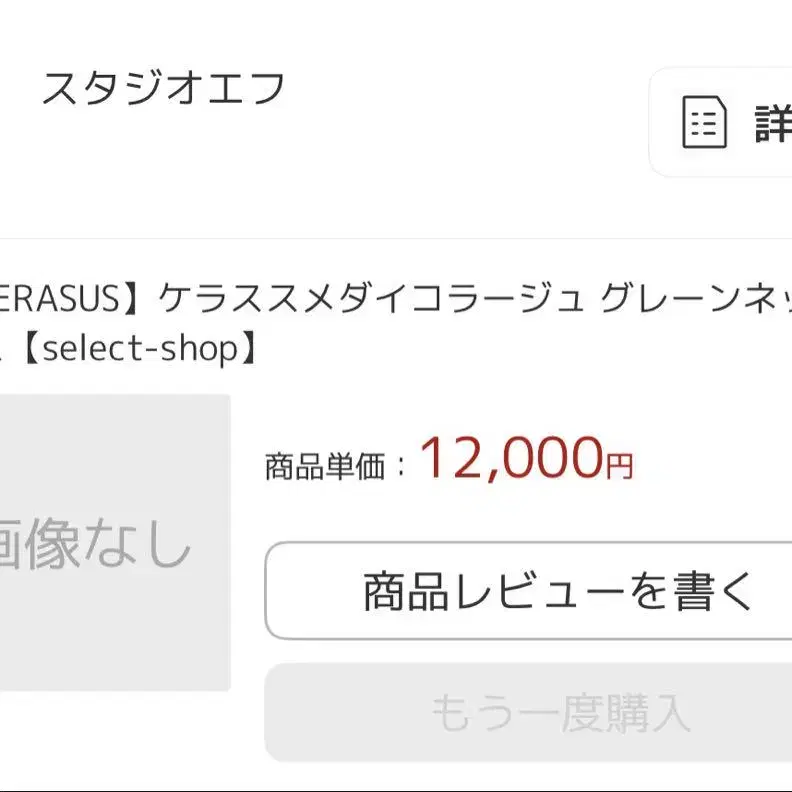Open the スタジオエフ shop page
The height and width of the screenshot is (792, 792).
[x=164, y=88]
